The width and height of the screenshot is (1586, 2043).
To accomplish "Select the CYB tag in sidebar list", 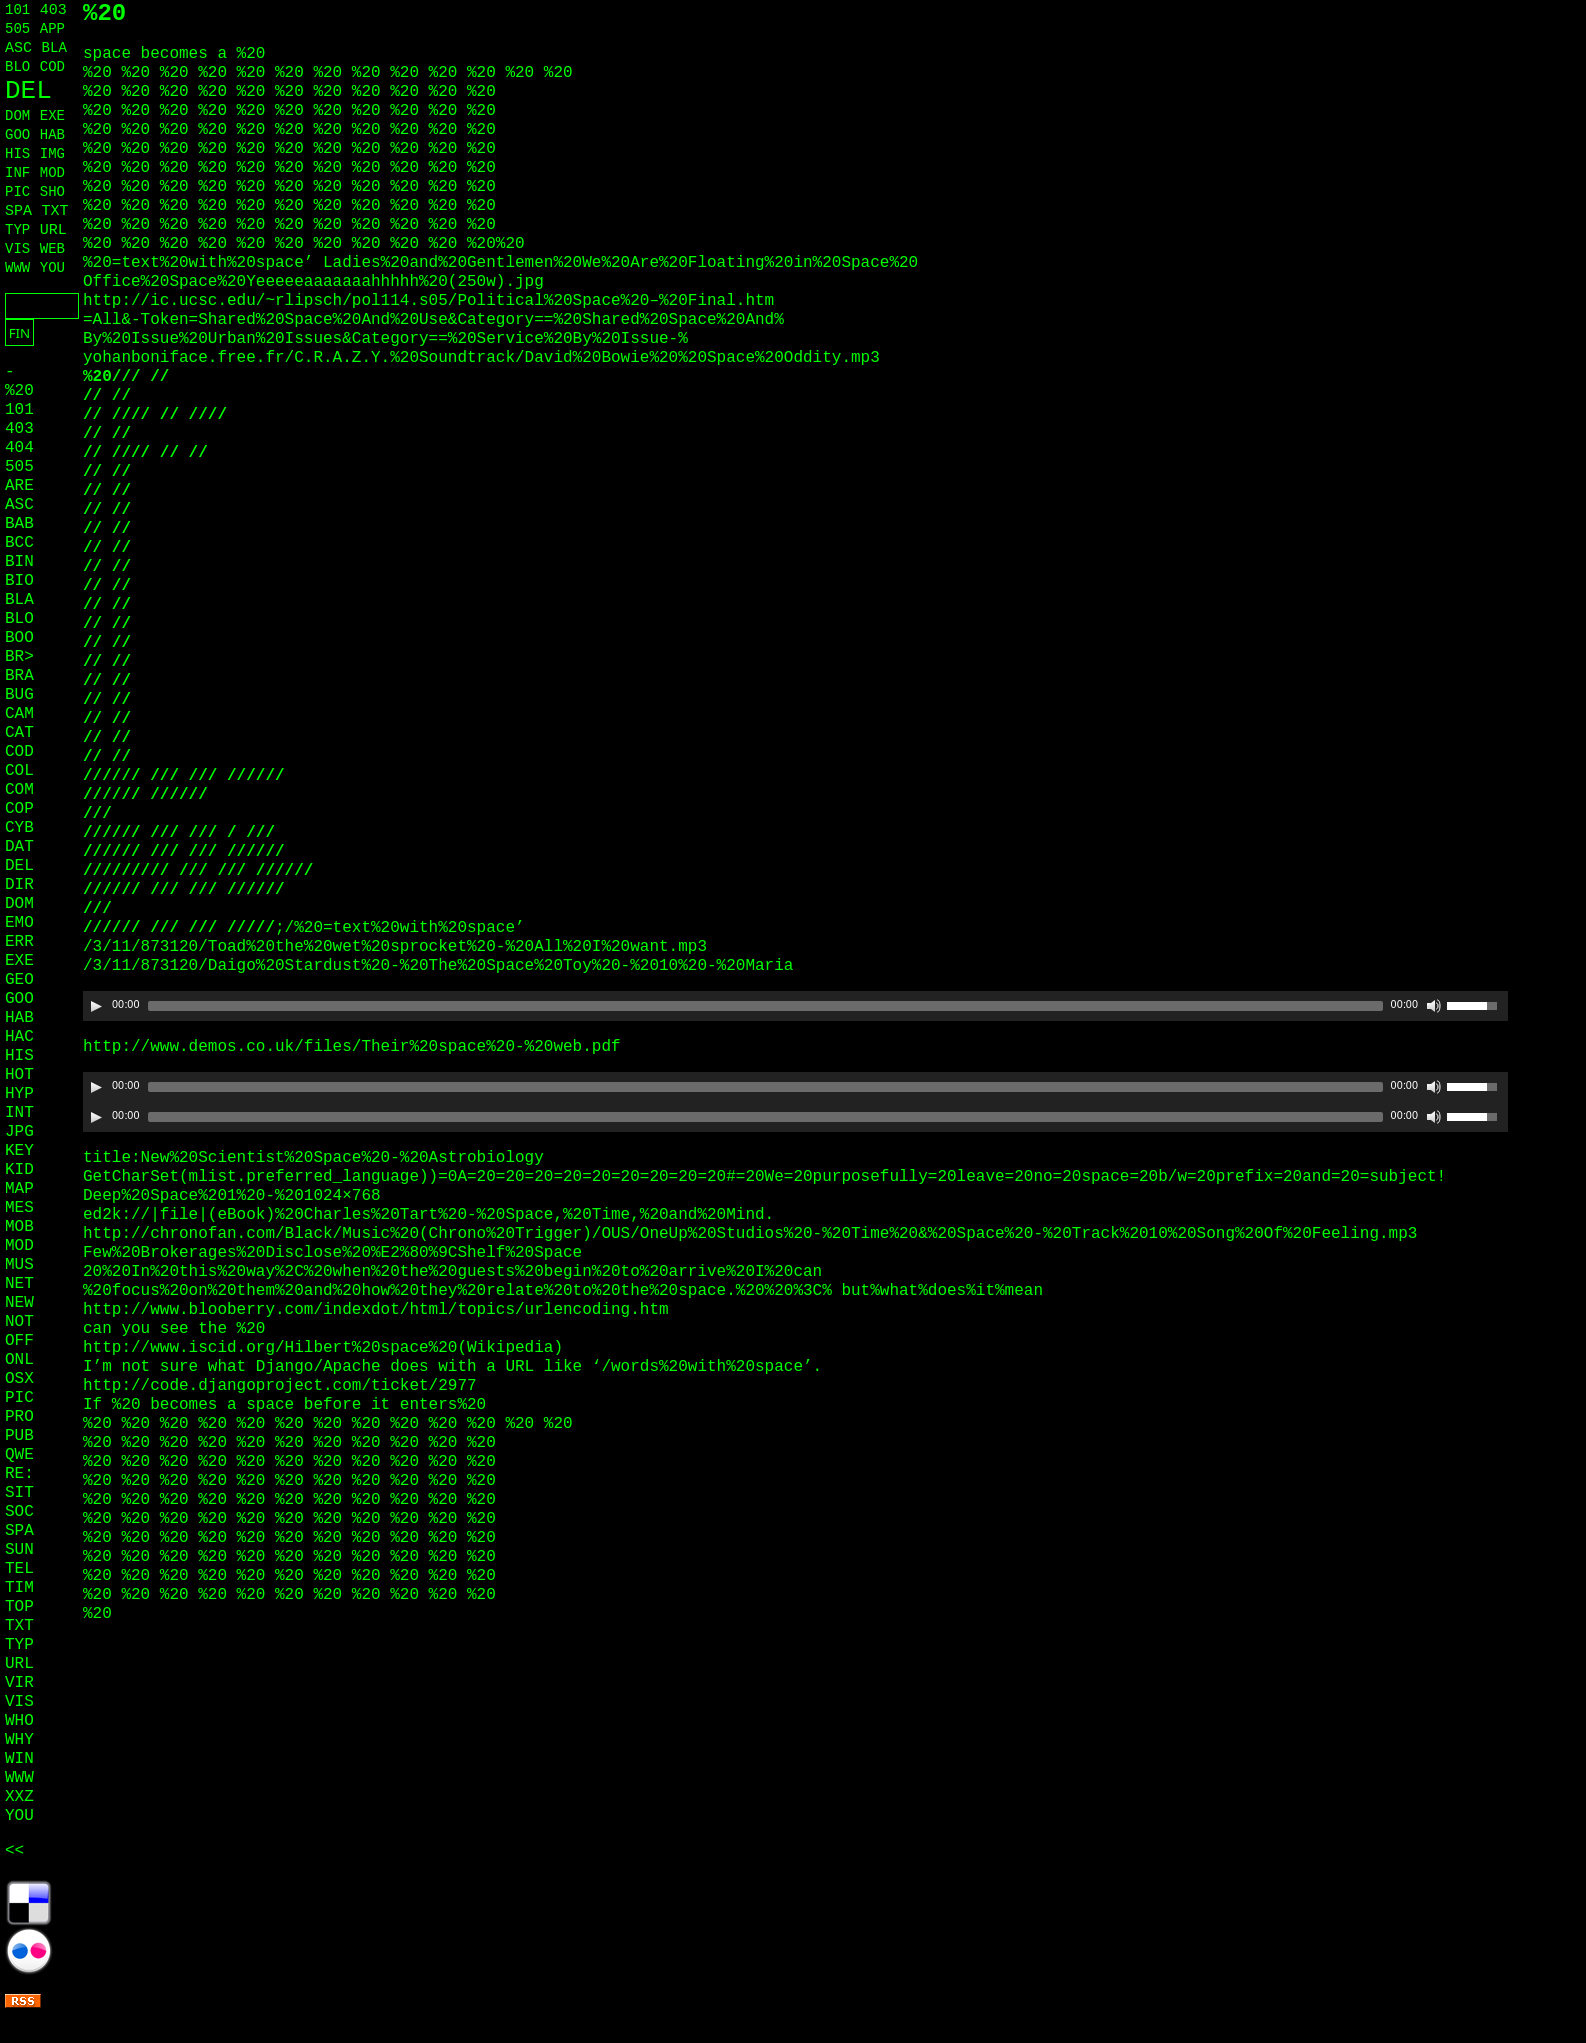I will (19, 828).
